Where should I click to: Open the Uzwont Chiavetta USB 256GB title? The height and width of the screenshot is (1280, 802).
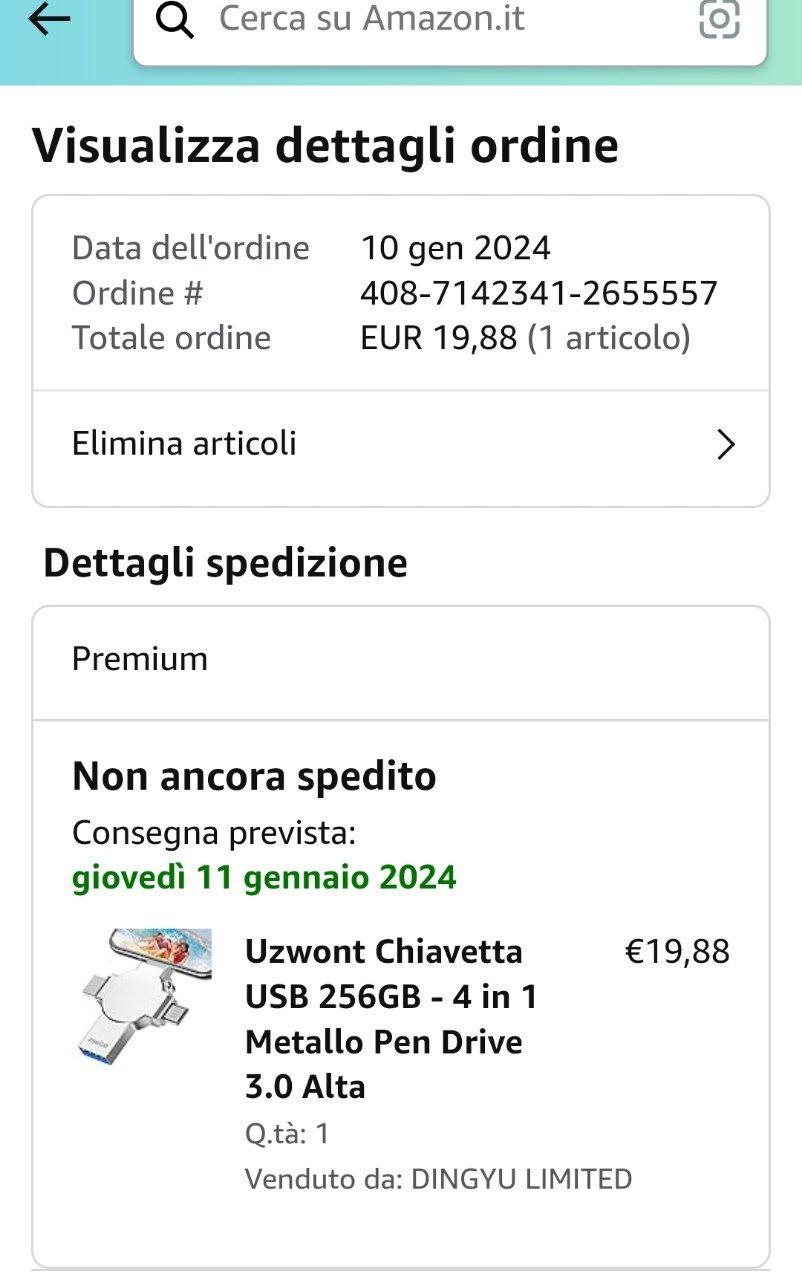[x=390, y=1018]
